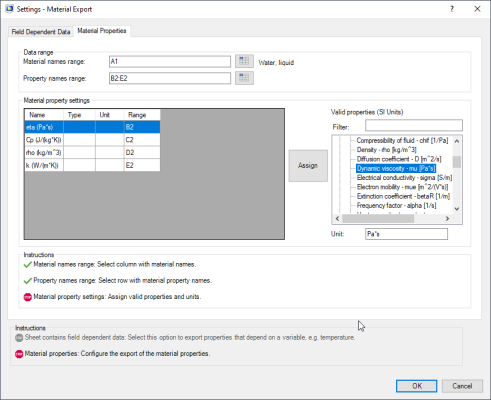Click the range picker icon for Property names
The image size is (491, 400).
(x=244, y=78)
